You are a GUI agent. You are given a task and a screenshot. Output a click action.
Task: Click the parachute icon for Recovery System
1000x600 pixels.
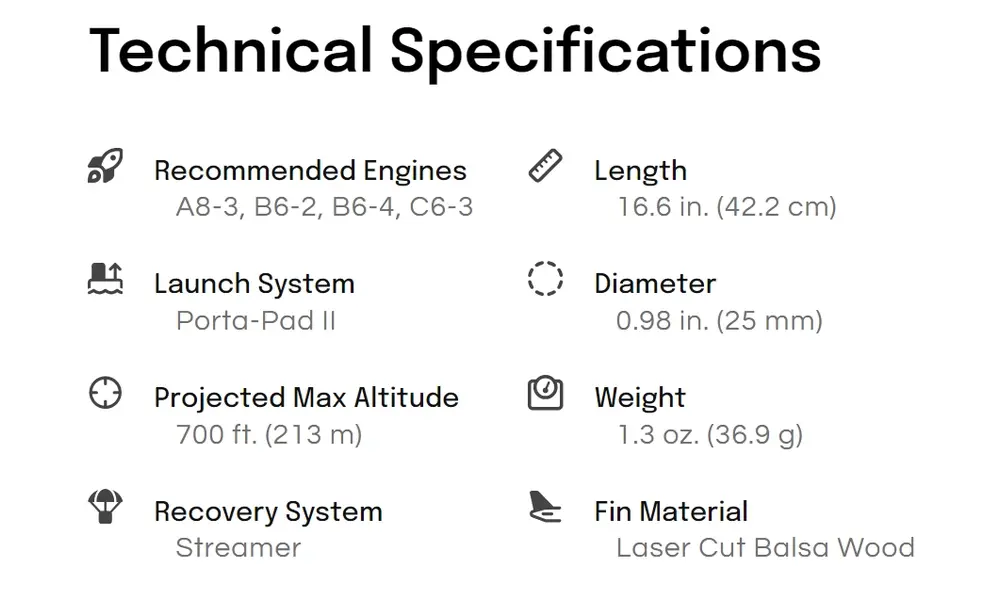105,506
